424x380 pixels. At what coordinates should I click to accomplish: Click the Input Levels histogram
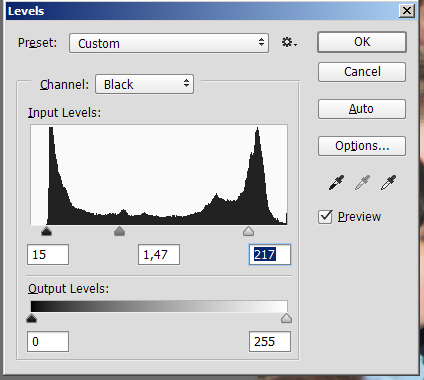coord(159,175)
